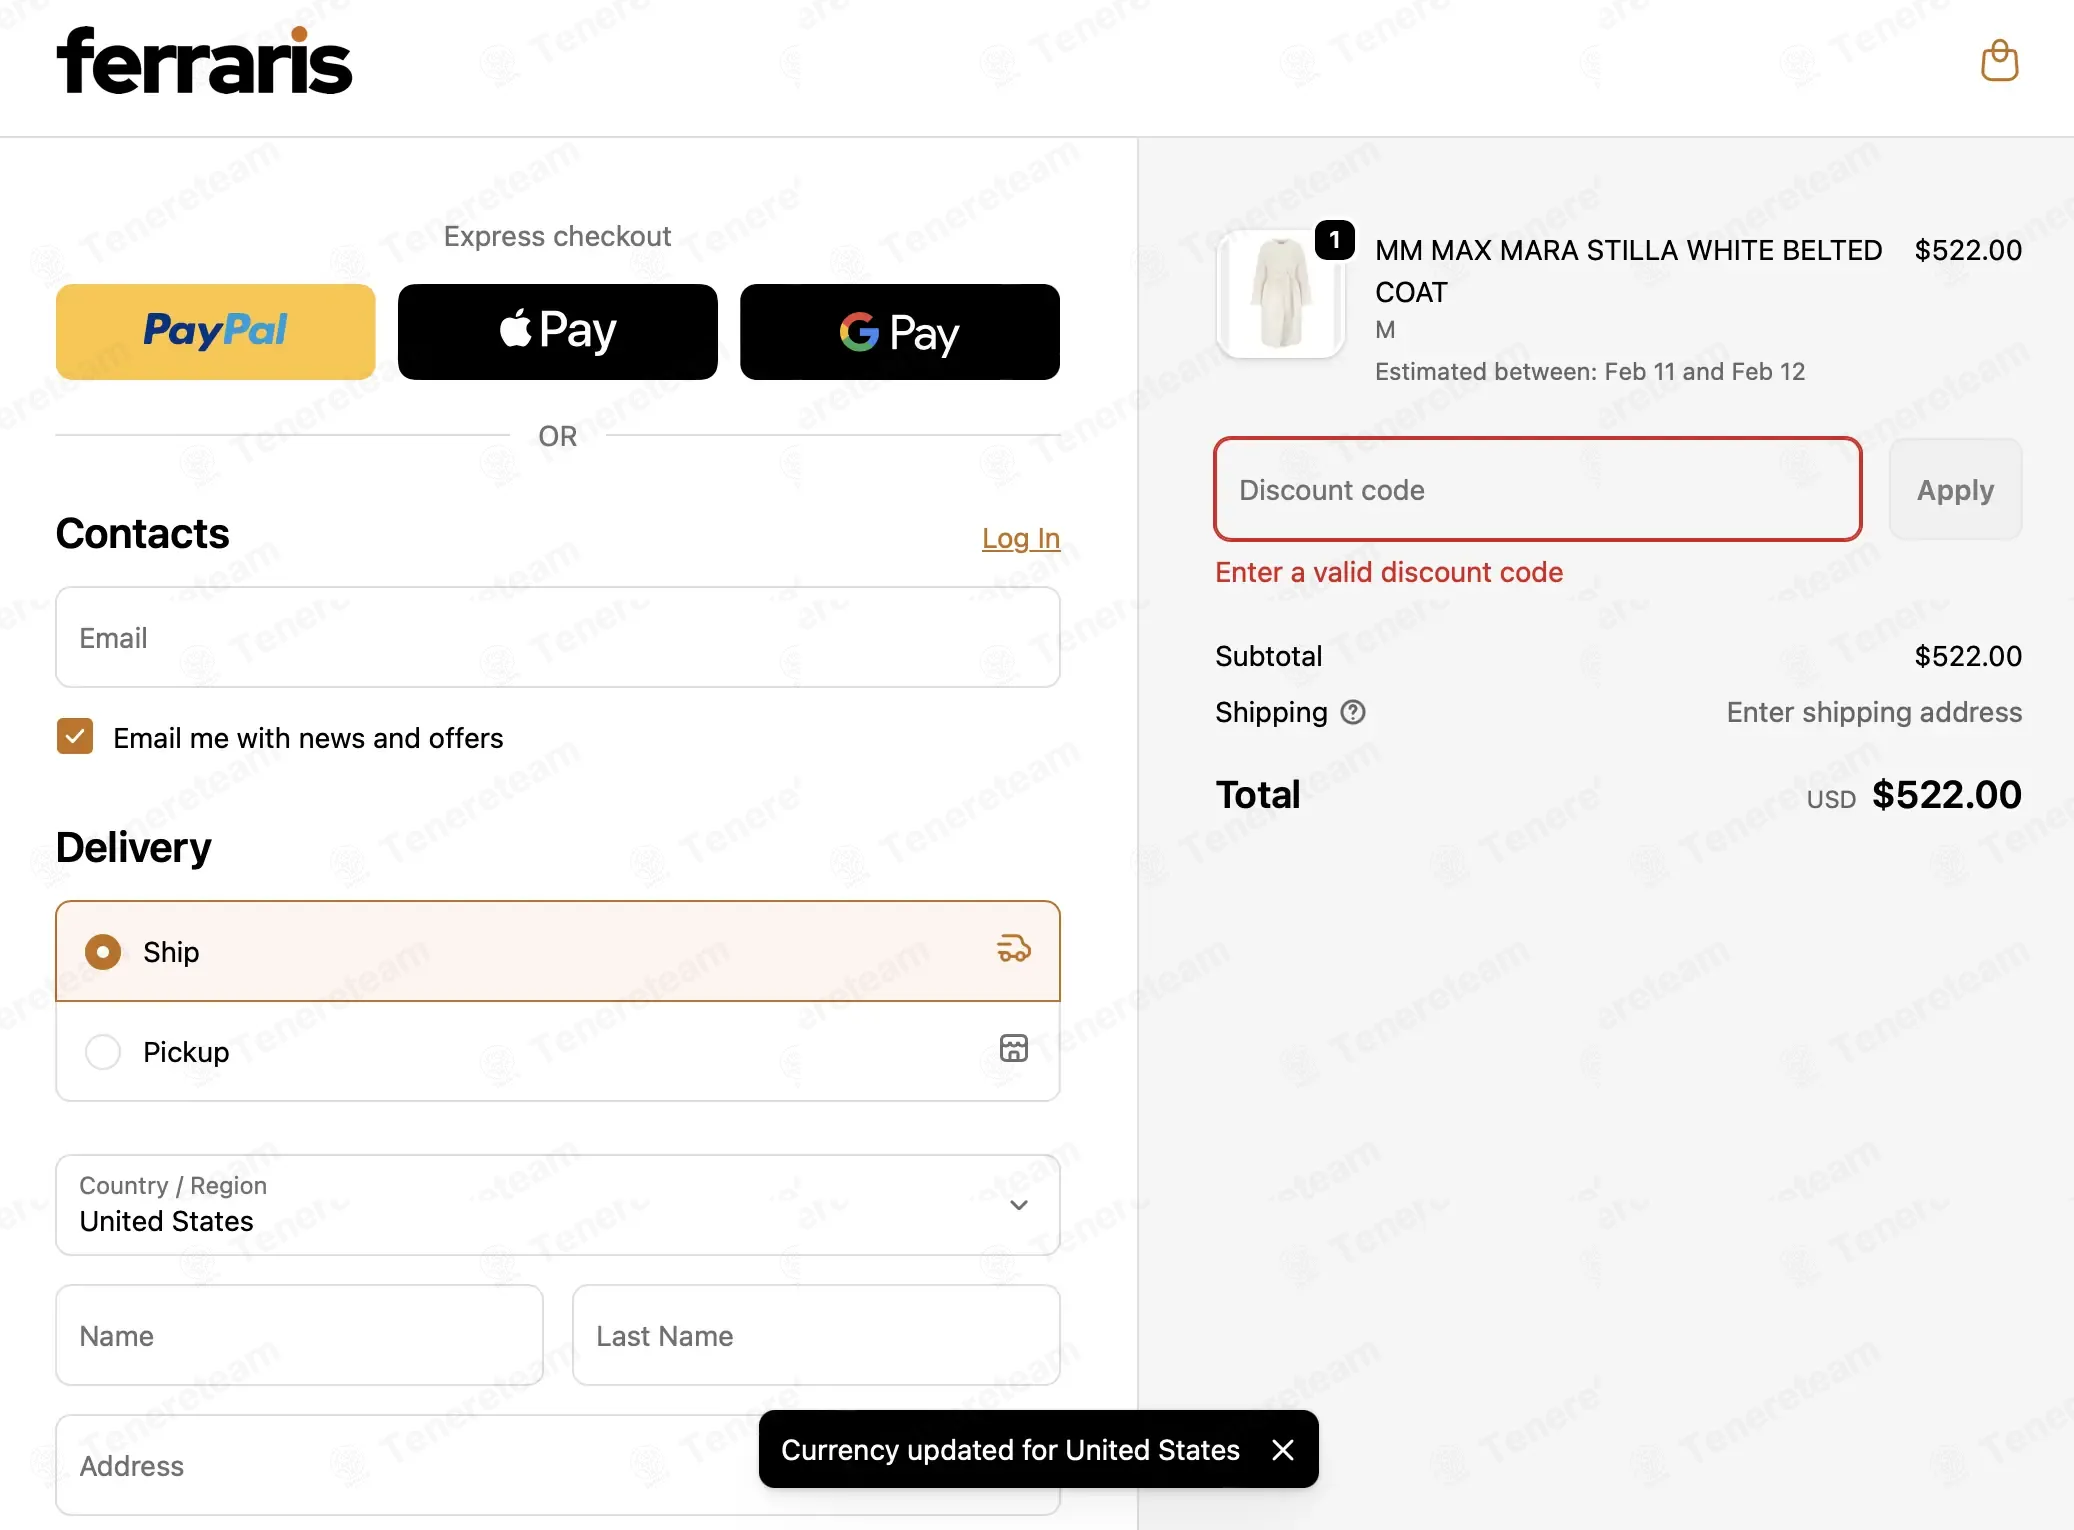This screenshot has height=1530, width=2074.
Task: Click the ferraris logo
Action: point(204,61)
